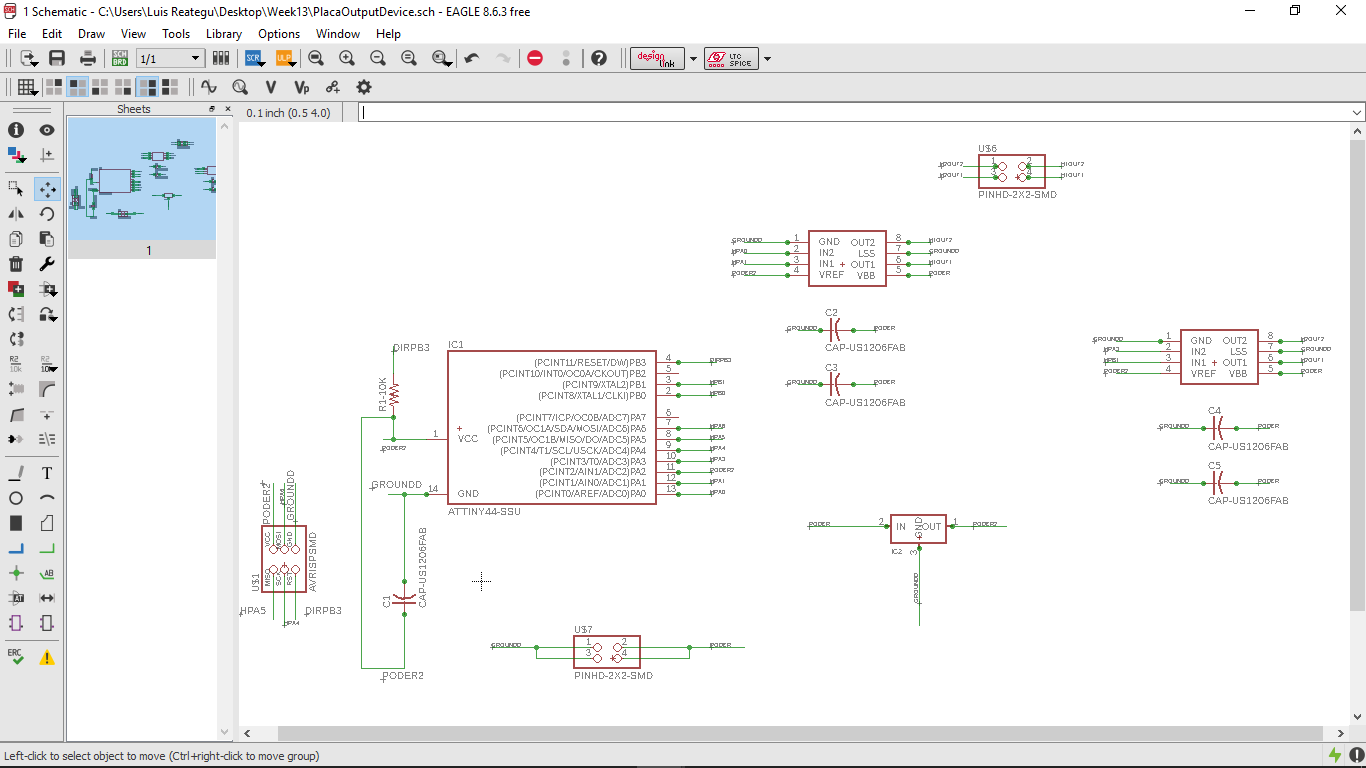
Task: Open the Grid settings icon
Action: click(27, 87)
